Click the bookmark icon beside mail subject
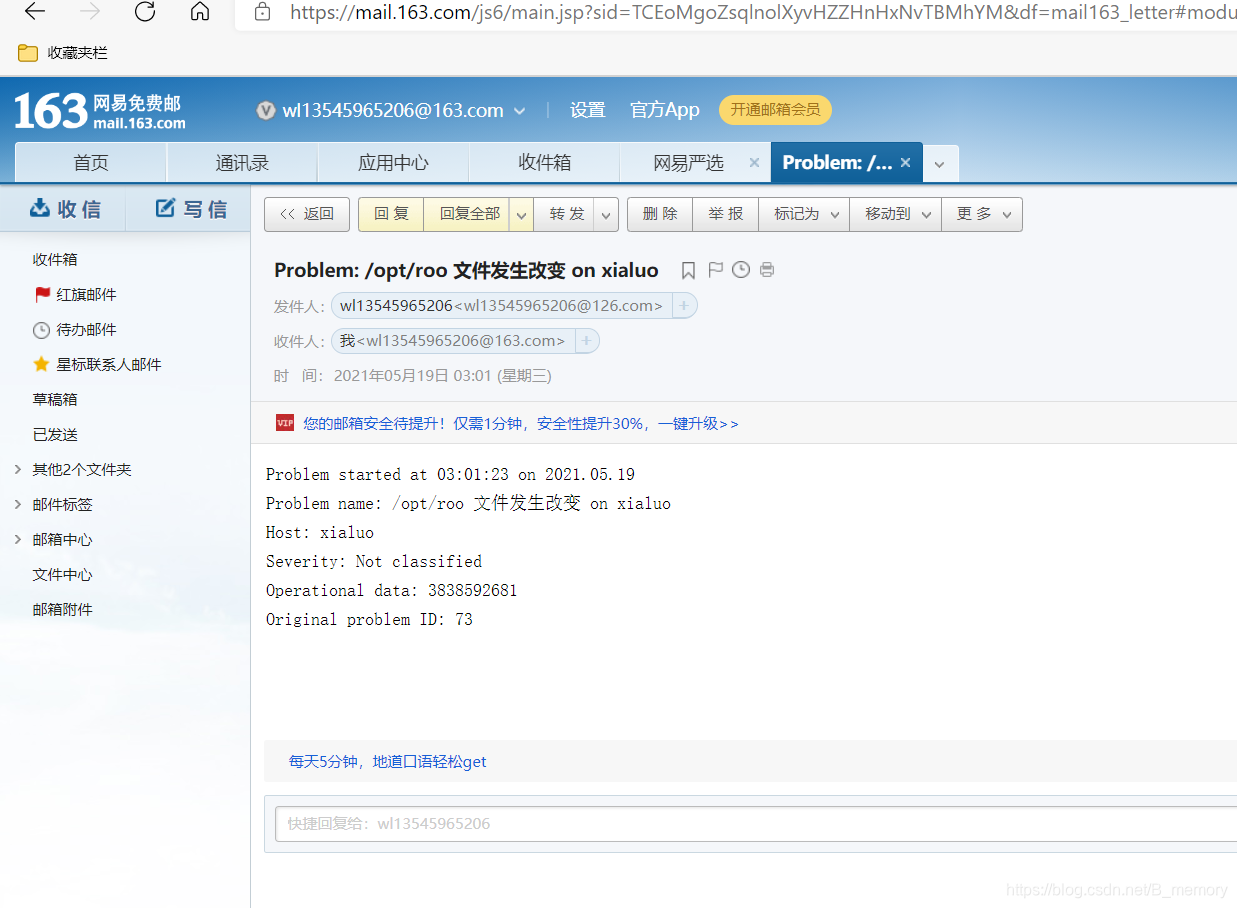Image resolution: width=1237 pixels, height=908 pixels. [x=688, y=270]
